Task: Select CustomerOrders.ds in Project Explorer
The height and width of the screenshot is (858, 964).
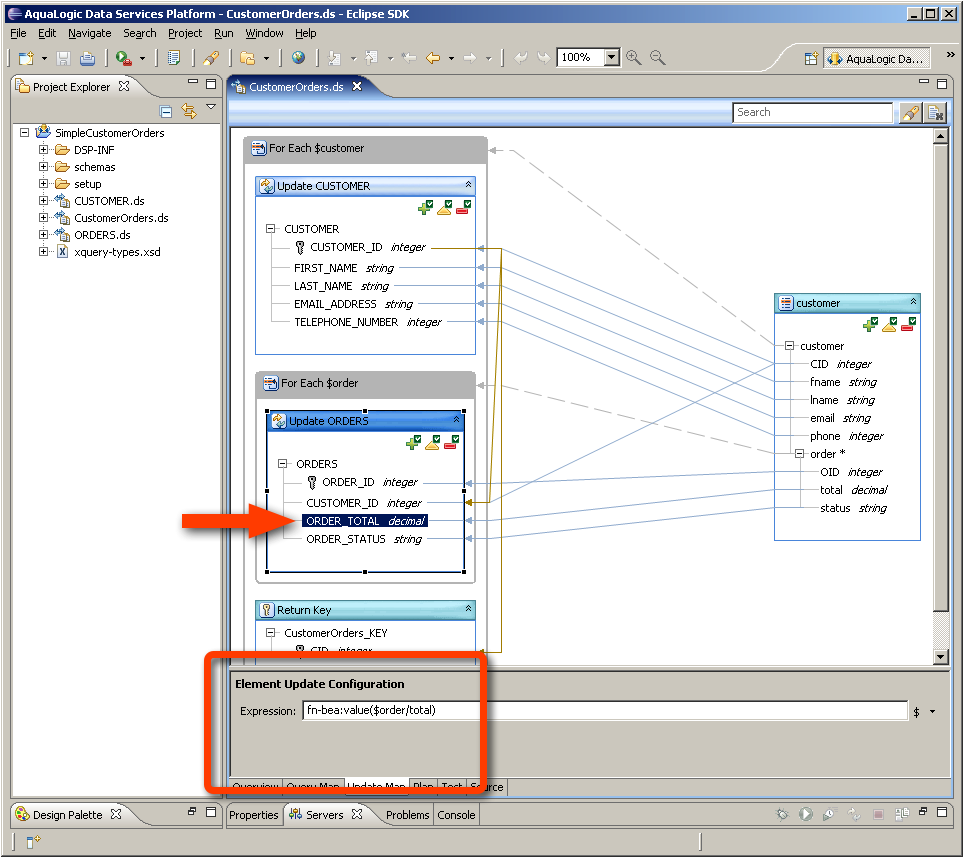Action: [x=121, y=218]
